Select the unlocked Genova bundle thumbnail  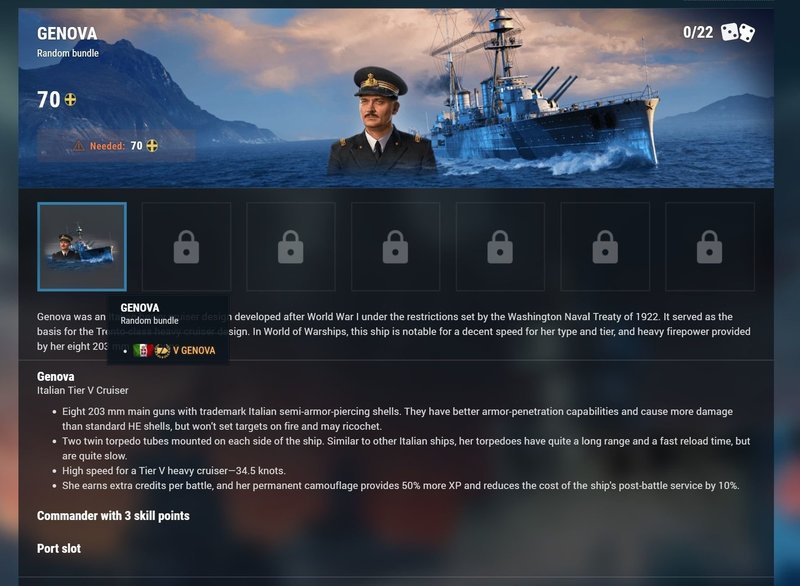point(82,247)
